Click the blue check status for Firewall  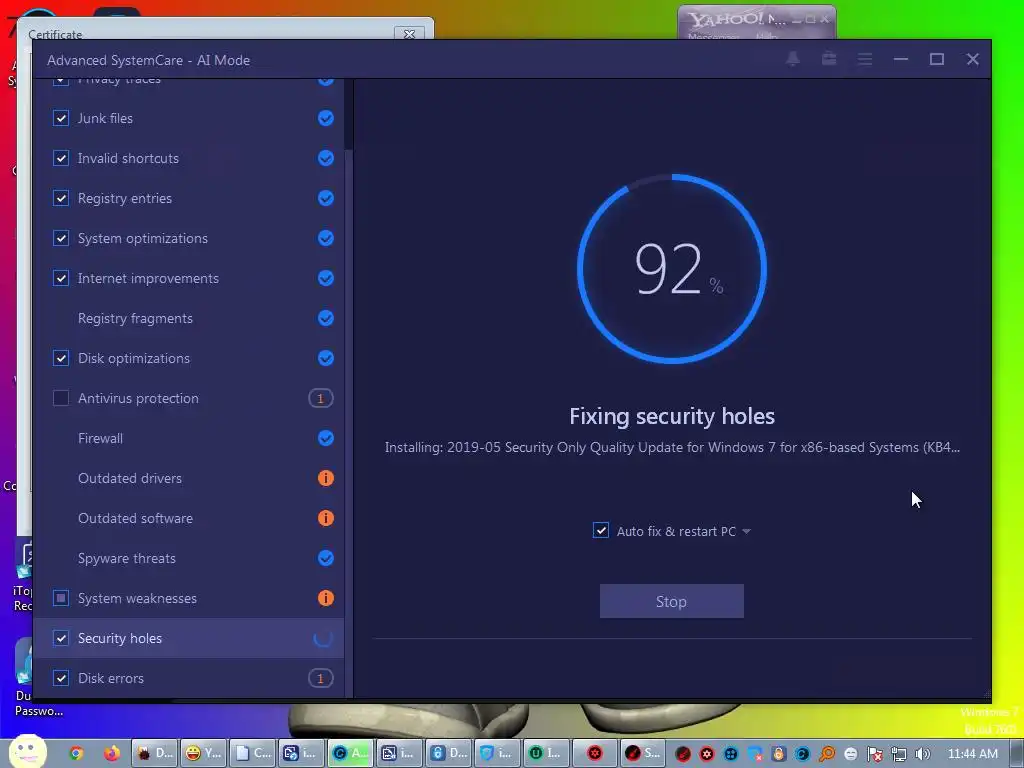pyautogui.click(x=325, y=438)
